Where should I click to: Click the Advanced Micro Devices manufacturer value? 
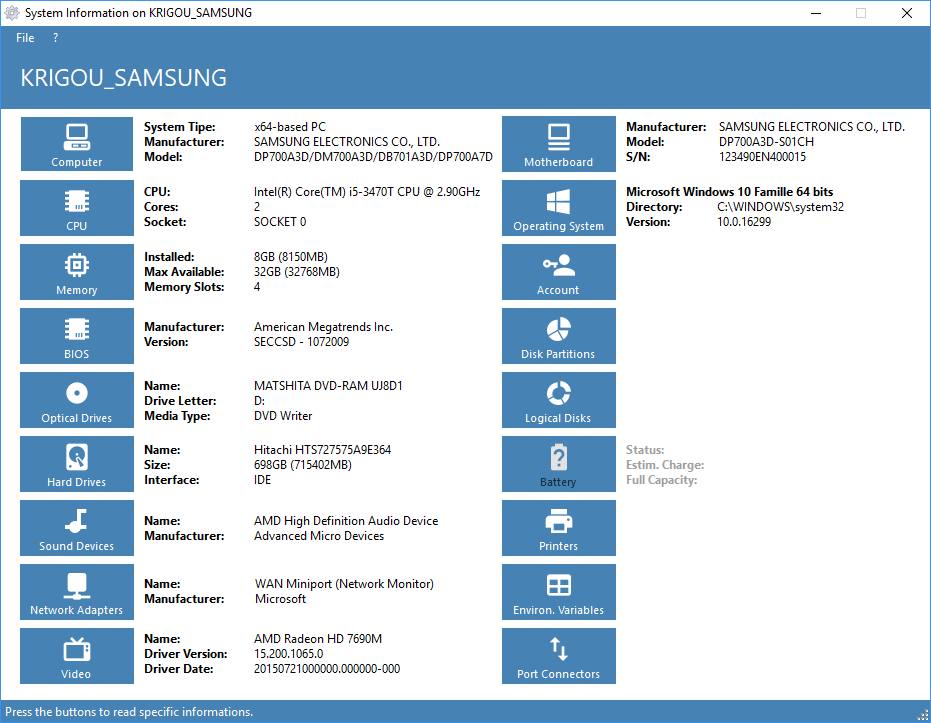319,536
